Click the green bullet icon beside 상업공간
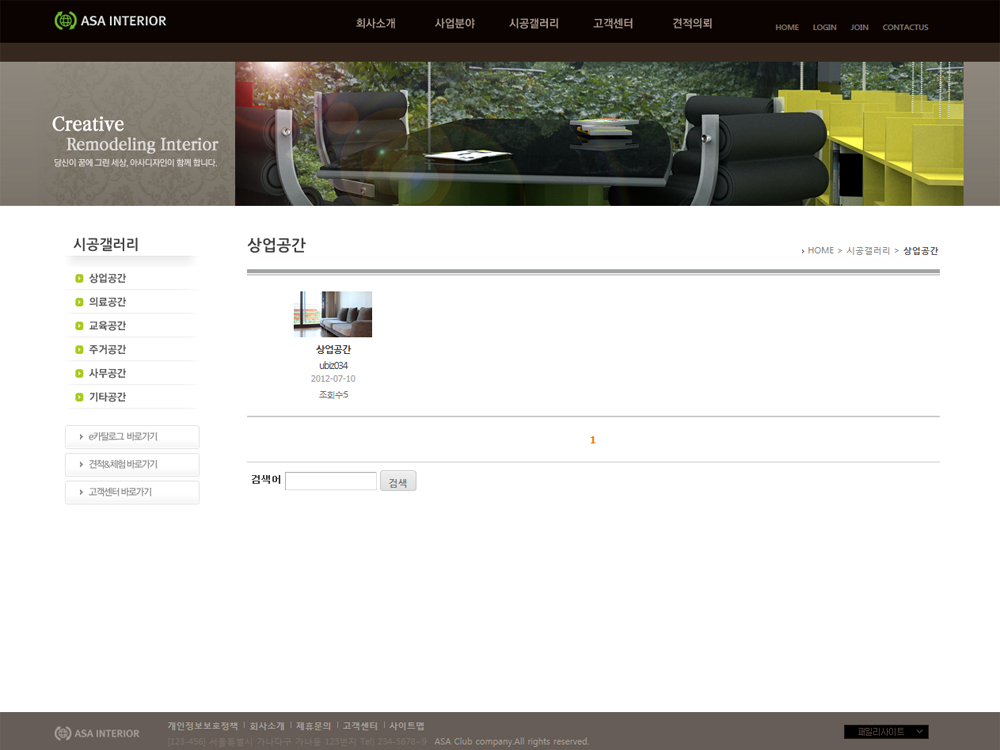This screenshot has width=1000, height=750. point(79,278)
